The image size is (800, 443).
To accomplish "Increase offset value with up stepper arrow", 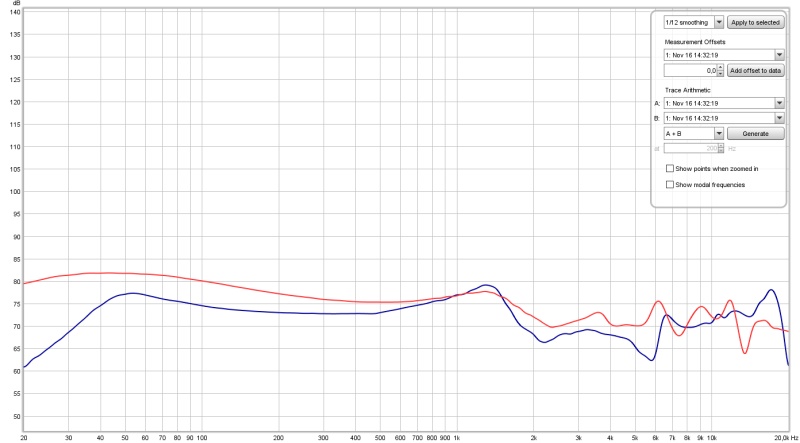I will [x=720, y=67].
